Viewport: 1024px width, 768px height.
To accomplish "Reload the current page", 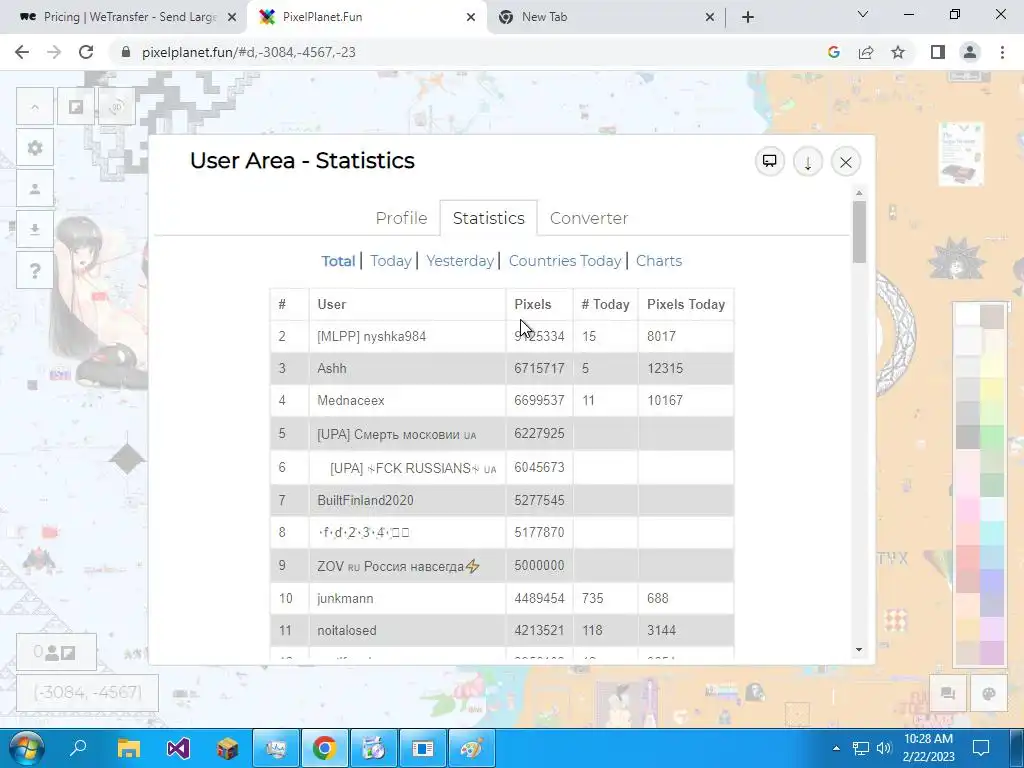I will 86,52.
